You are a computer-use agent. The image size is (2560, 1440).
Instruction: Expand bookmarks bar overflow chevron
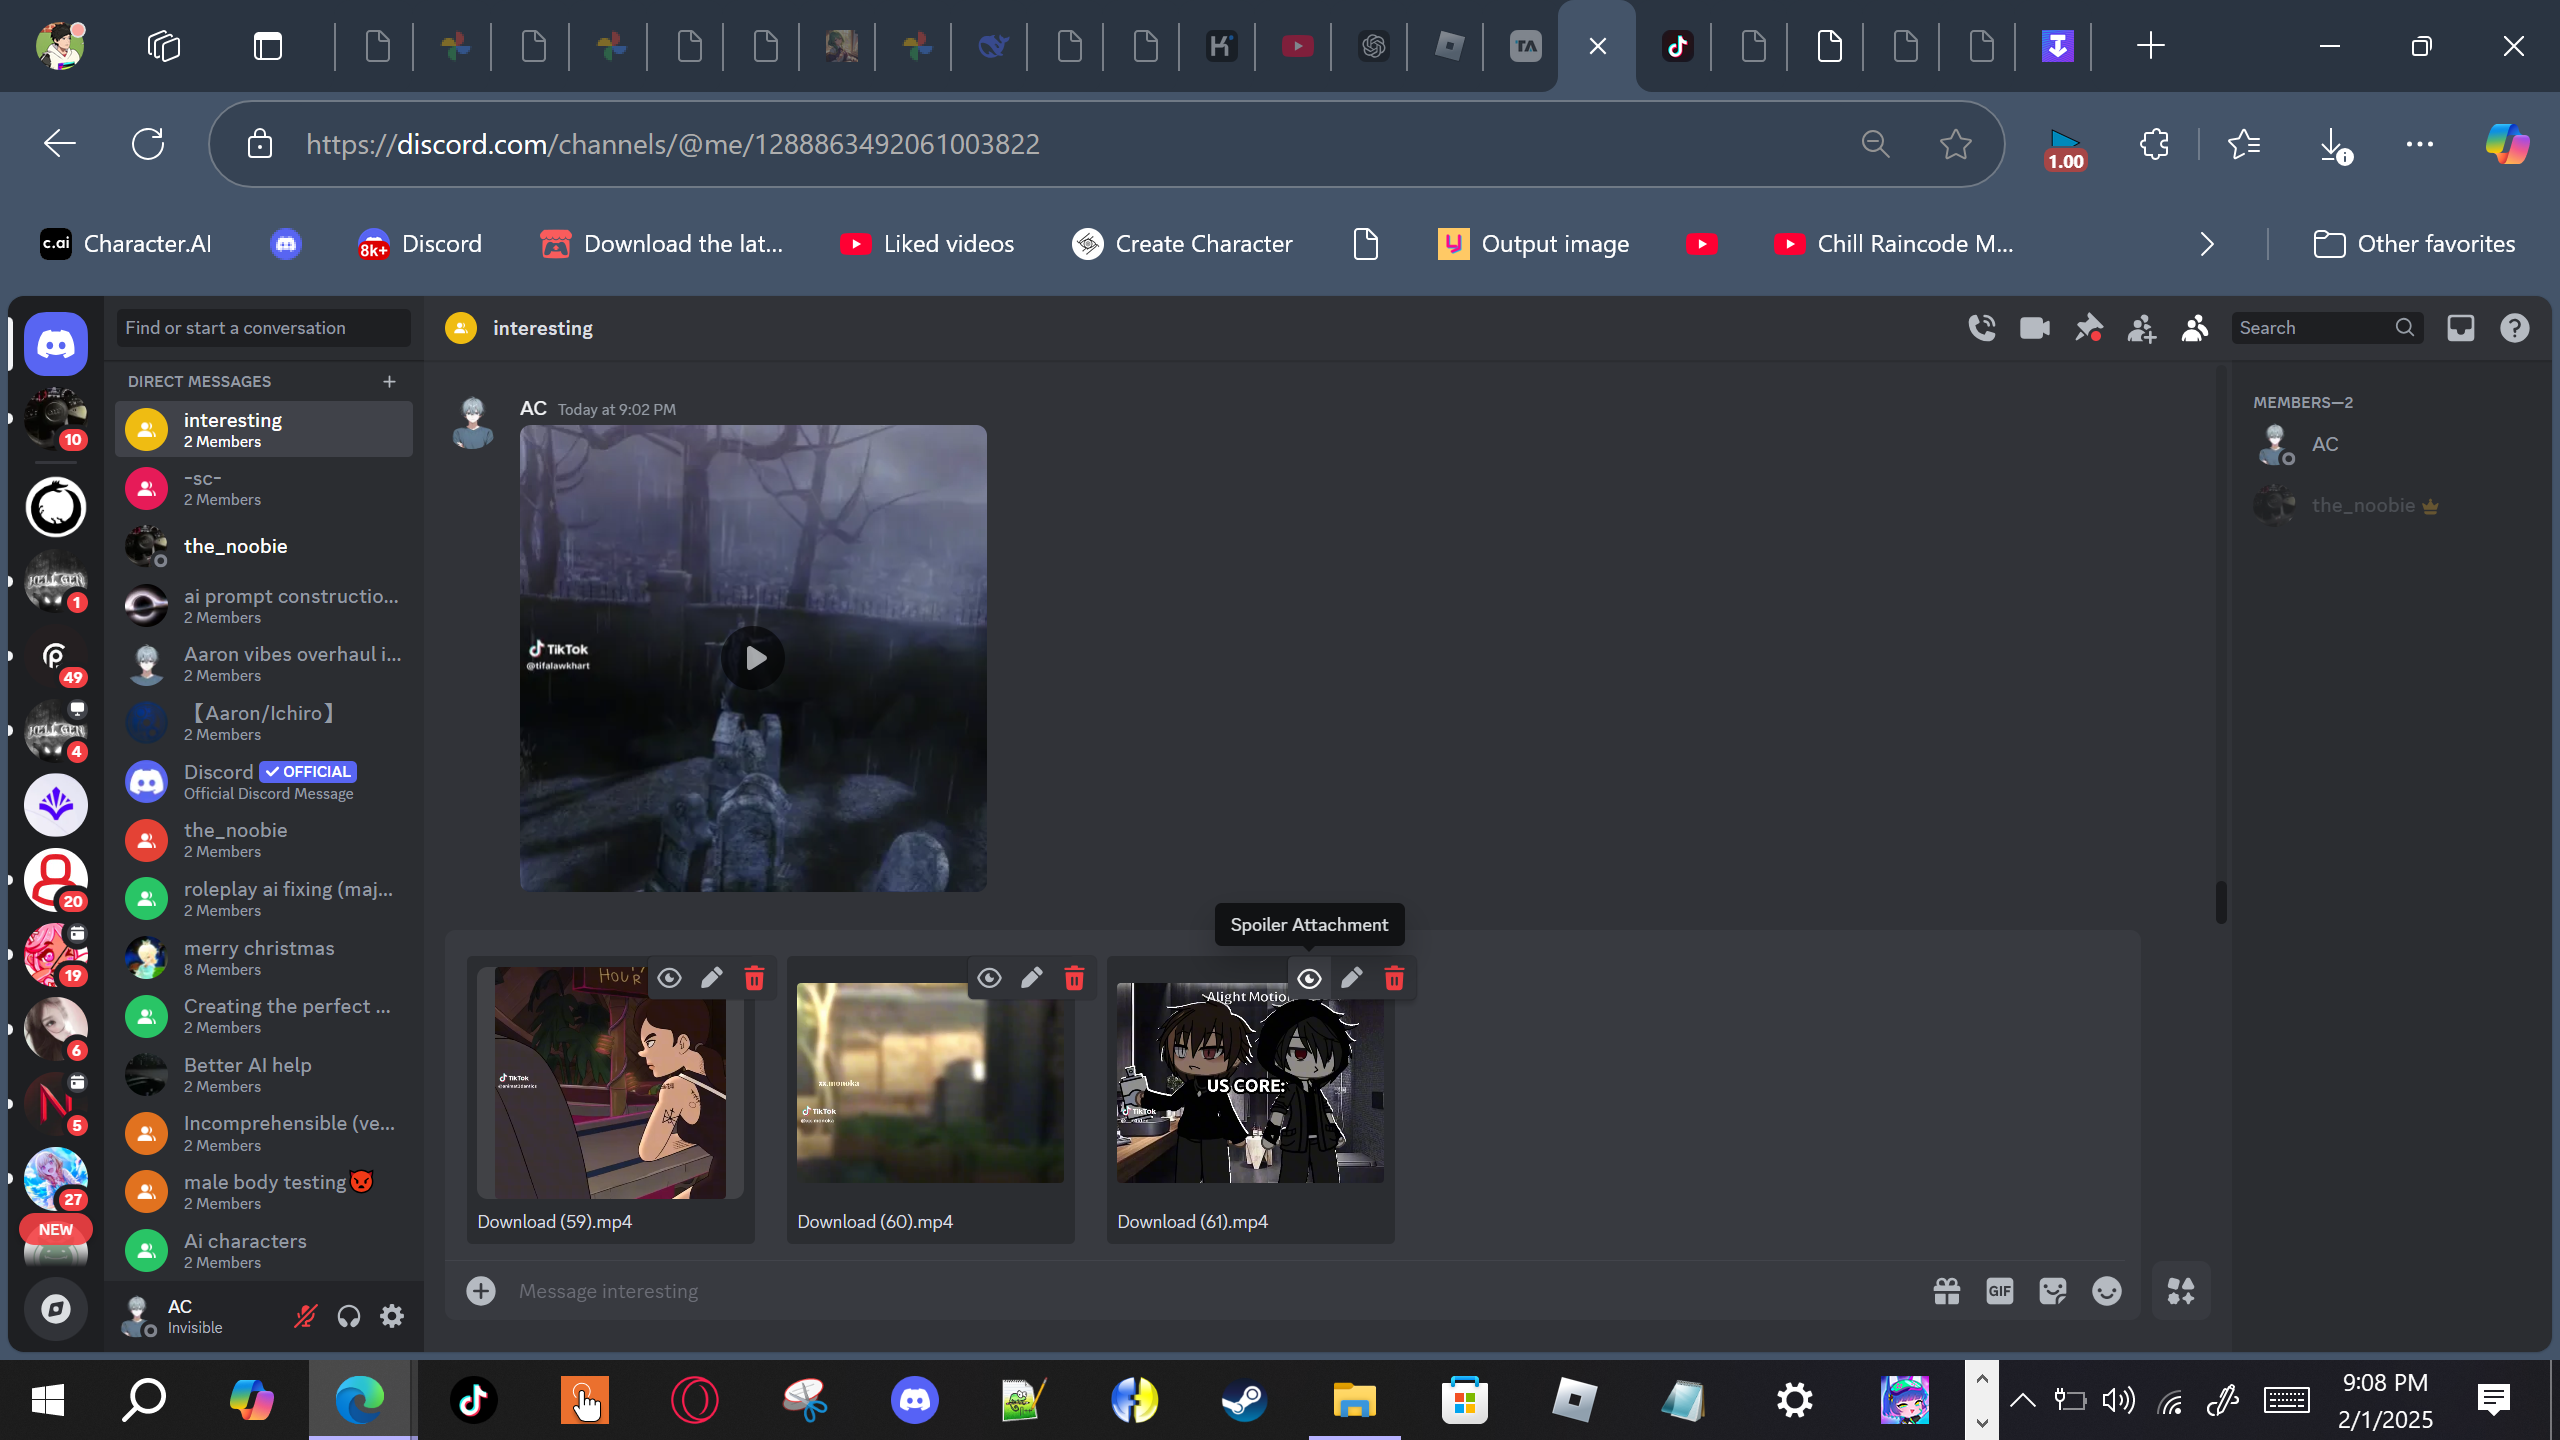click(2207, 244)
